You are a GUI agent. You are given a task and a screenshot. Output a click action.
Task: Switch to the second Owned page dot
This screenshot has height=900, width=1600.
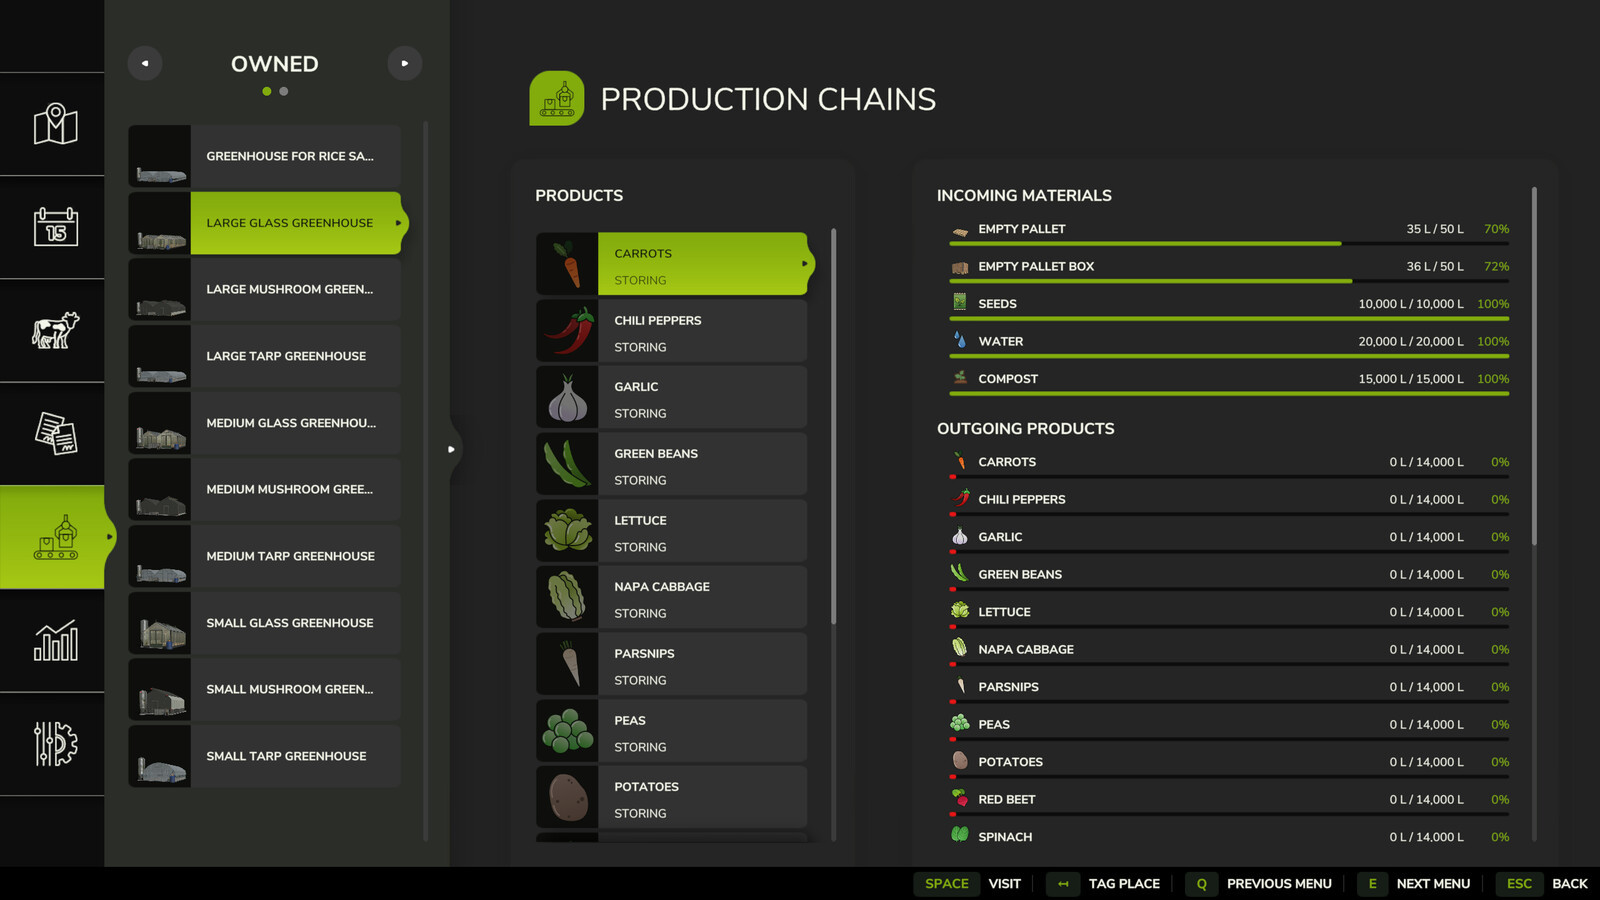point(284,91)
